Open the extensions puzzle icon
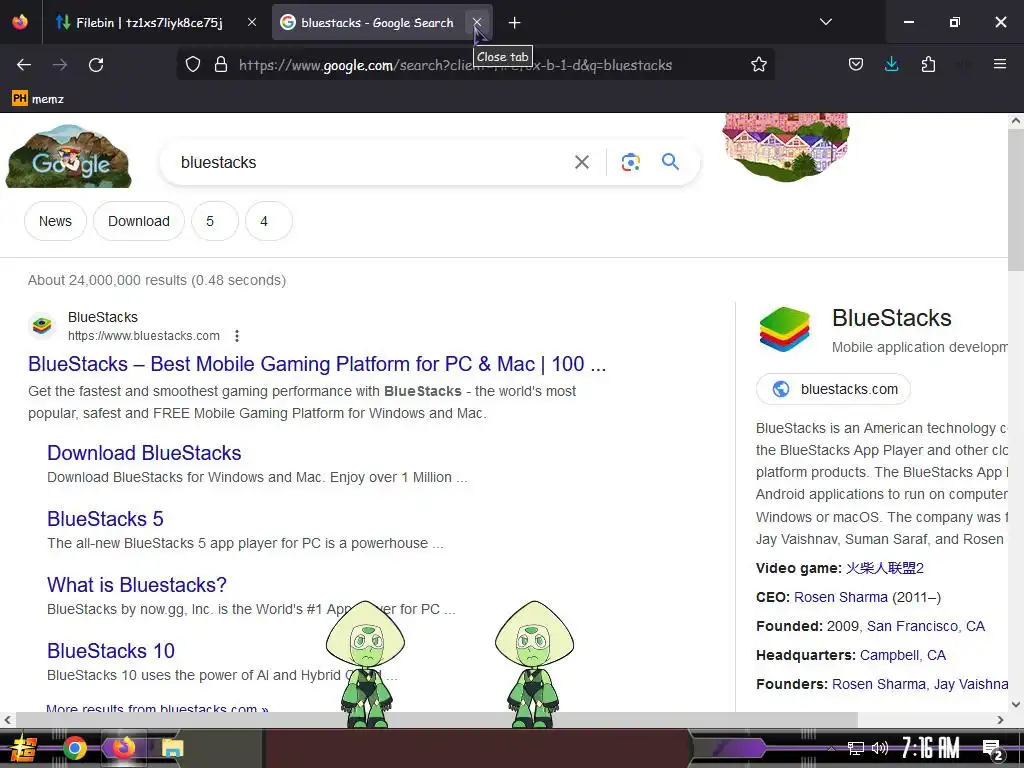The image size is (1024, 768). click(x=928, y=65)
